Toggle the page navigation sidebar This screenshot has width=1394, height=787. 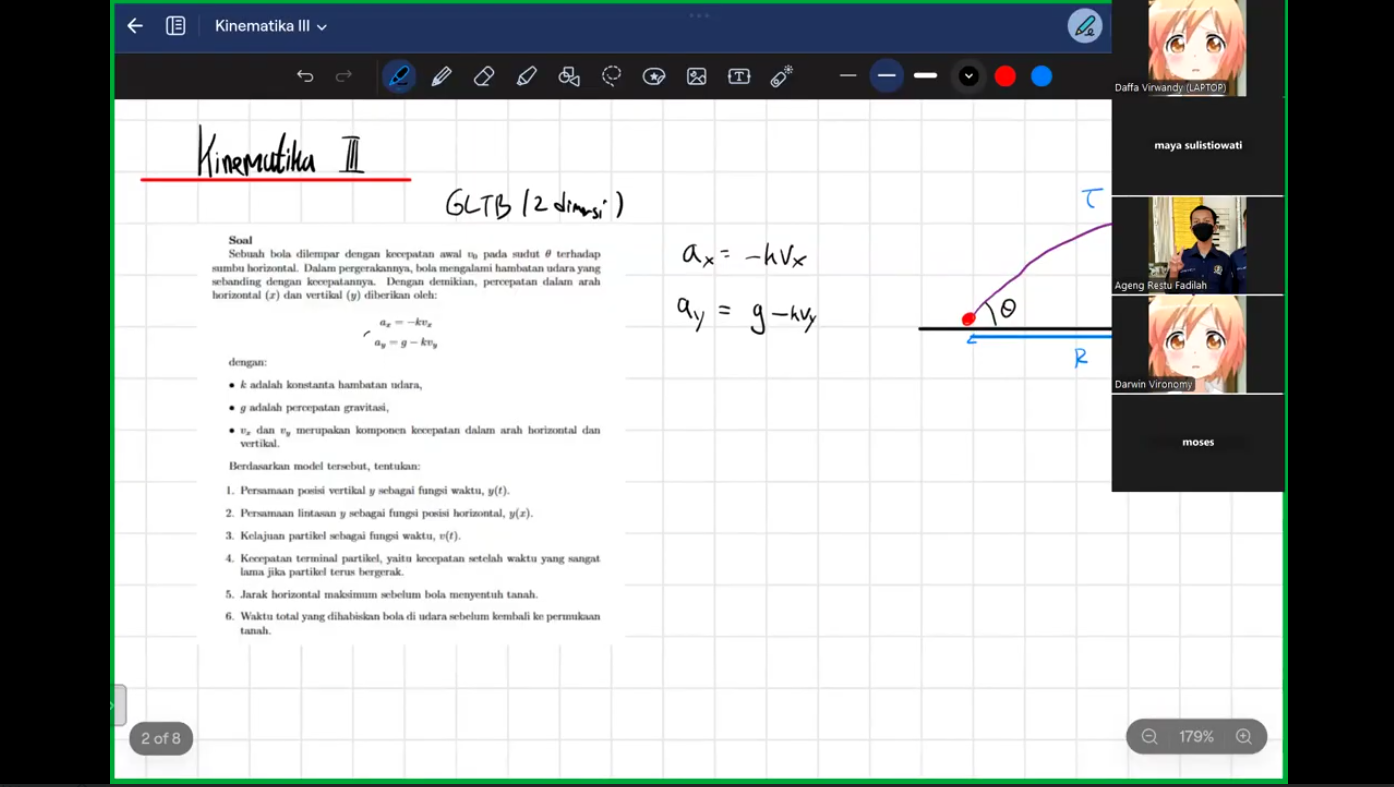[x=176, y=26]
